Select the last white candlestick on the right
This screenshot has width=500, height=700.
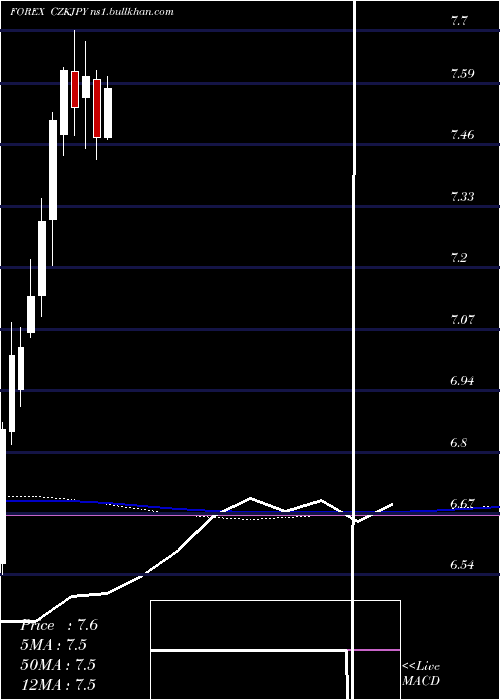point(108,113)
